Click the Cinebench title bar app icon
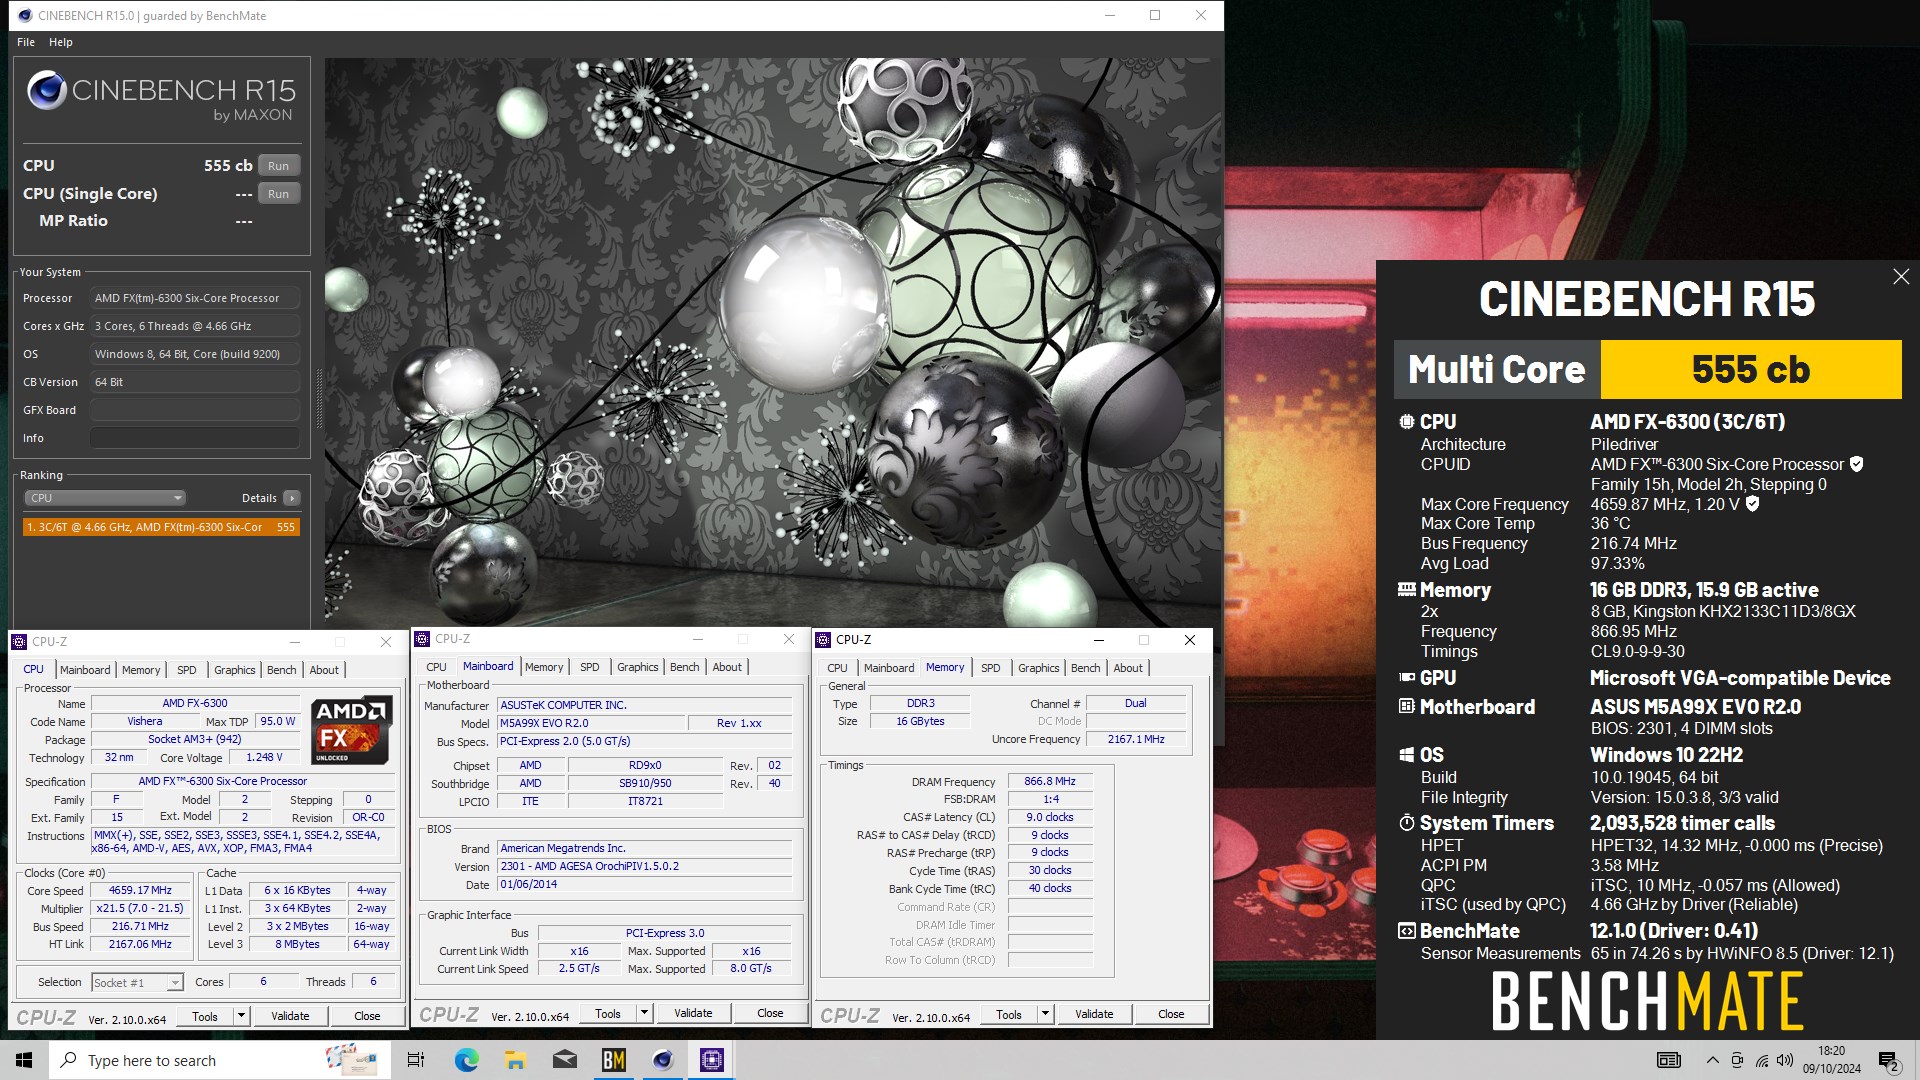 pyautogui.click(x=25, y=15)
